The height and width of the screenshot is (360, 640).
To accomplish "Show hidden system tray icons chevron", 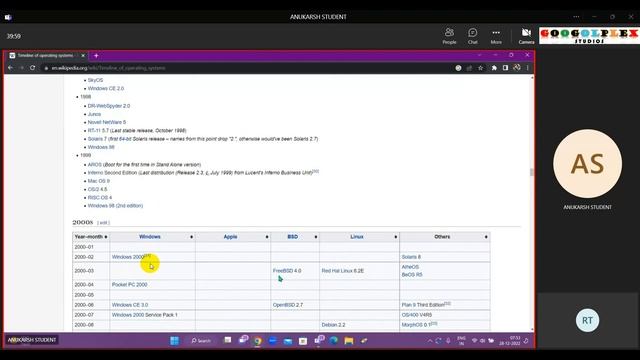I will (430, 341).
